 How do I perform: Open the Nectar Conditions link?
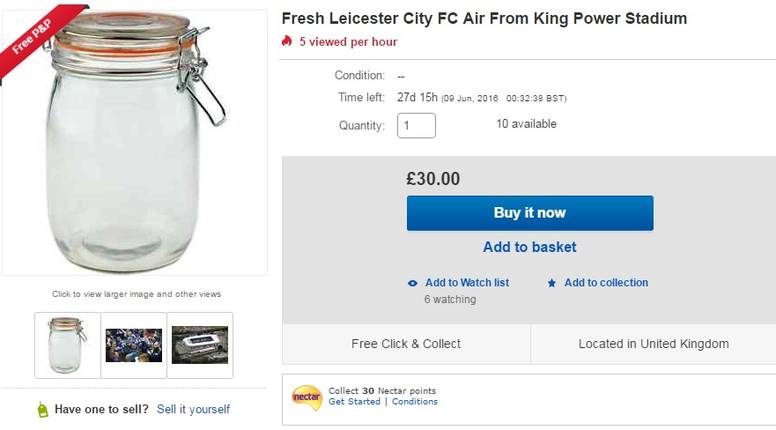[x=415, y=402]
